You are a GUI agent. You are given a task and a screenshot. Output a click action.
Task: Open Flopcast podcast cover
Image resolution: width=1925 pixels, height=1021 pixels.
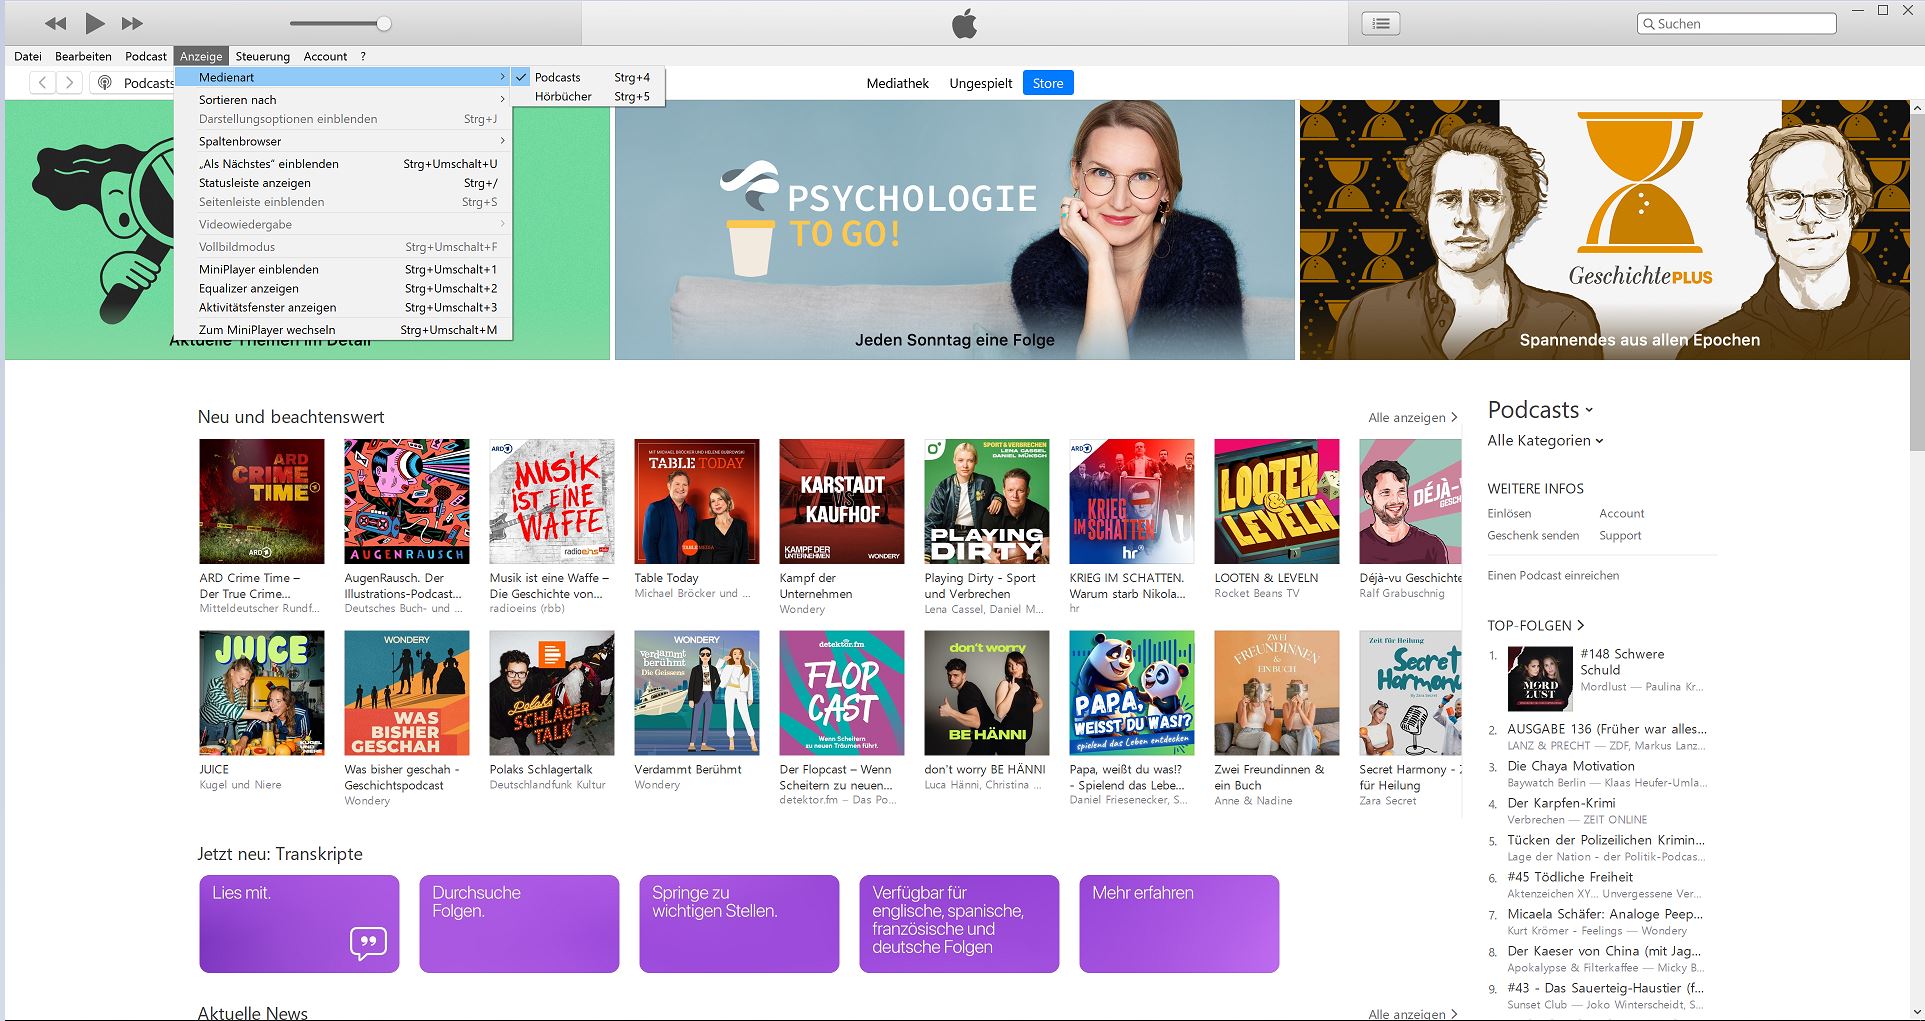[842, 693]
